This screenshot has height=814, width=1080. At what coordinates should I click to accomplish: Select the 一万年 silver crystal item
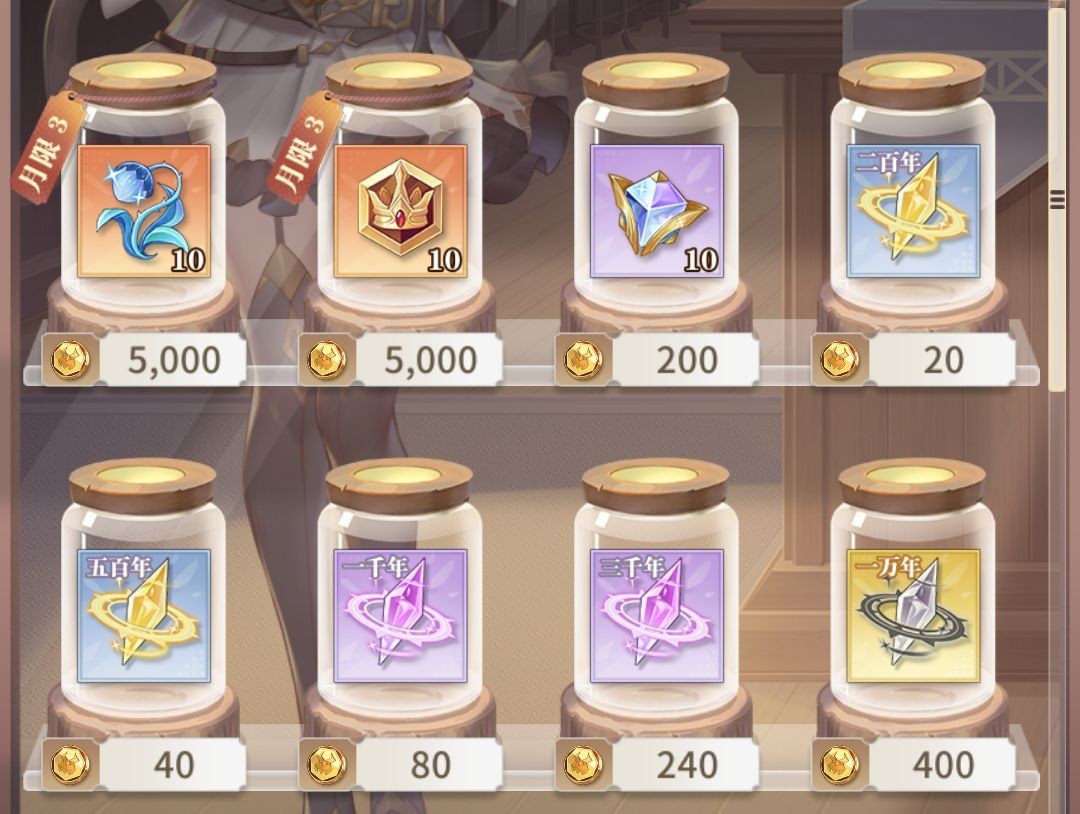tap(913, 616)
